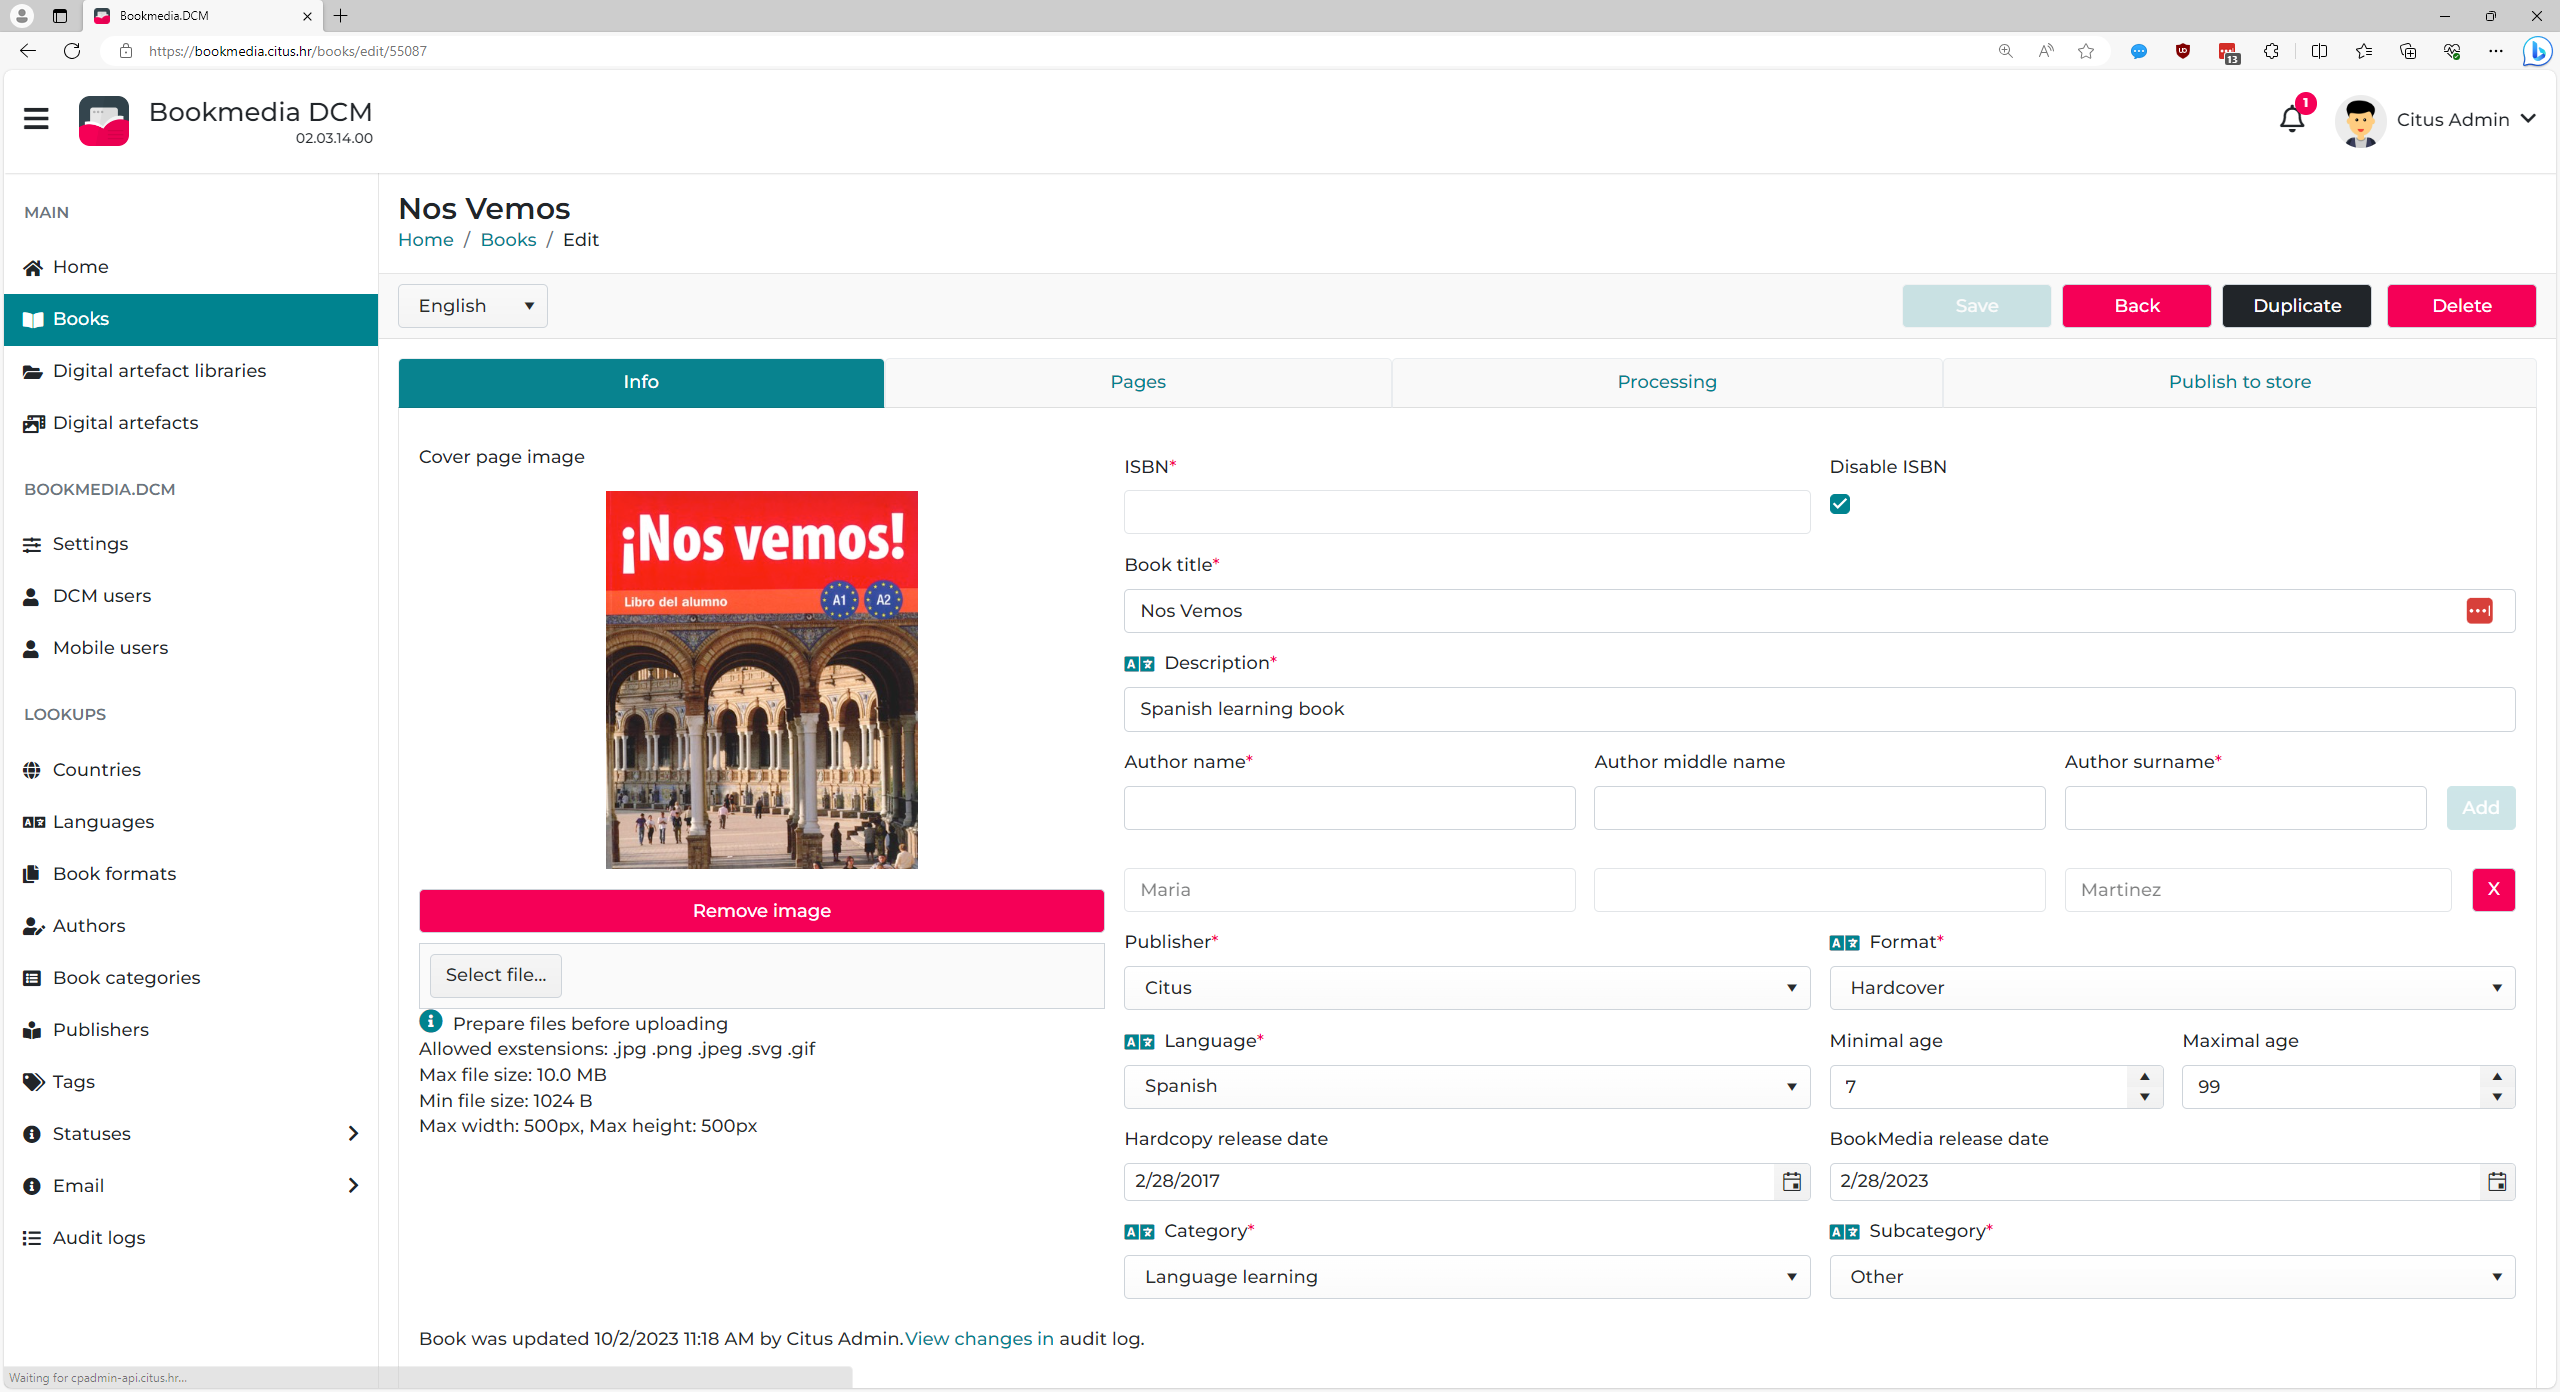Follow the View changes in link
The width and height of the screenshot is (2560, 1392).
(979, 1339)
